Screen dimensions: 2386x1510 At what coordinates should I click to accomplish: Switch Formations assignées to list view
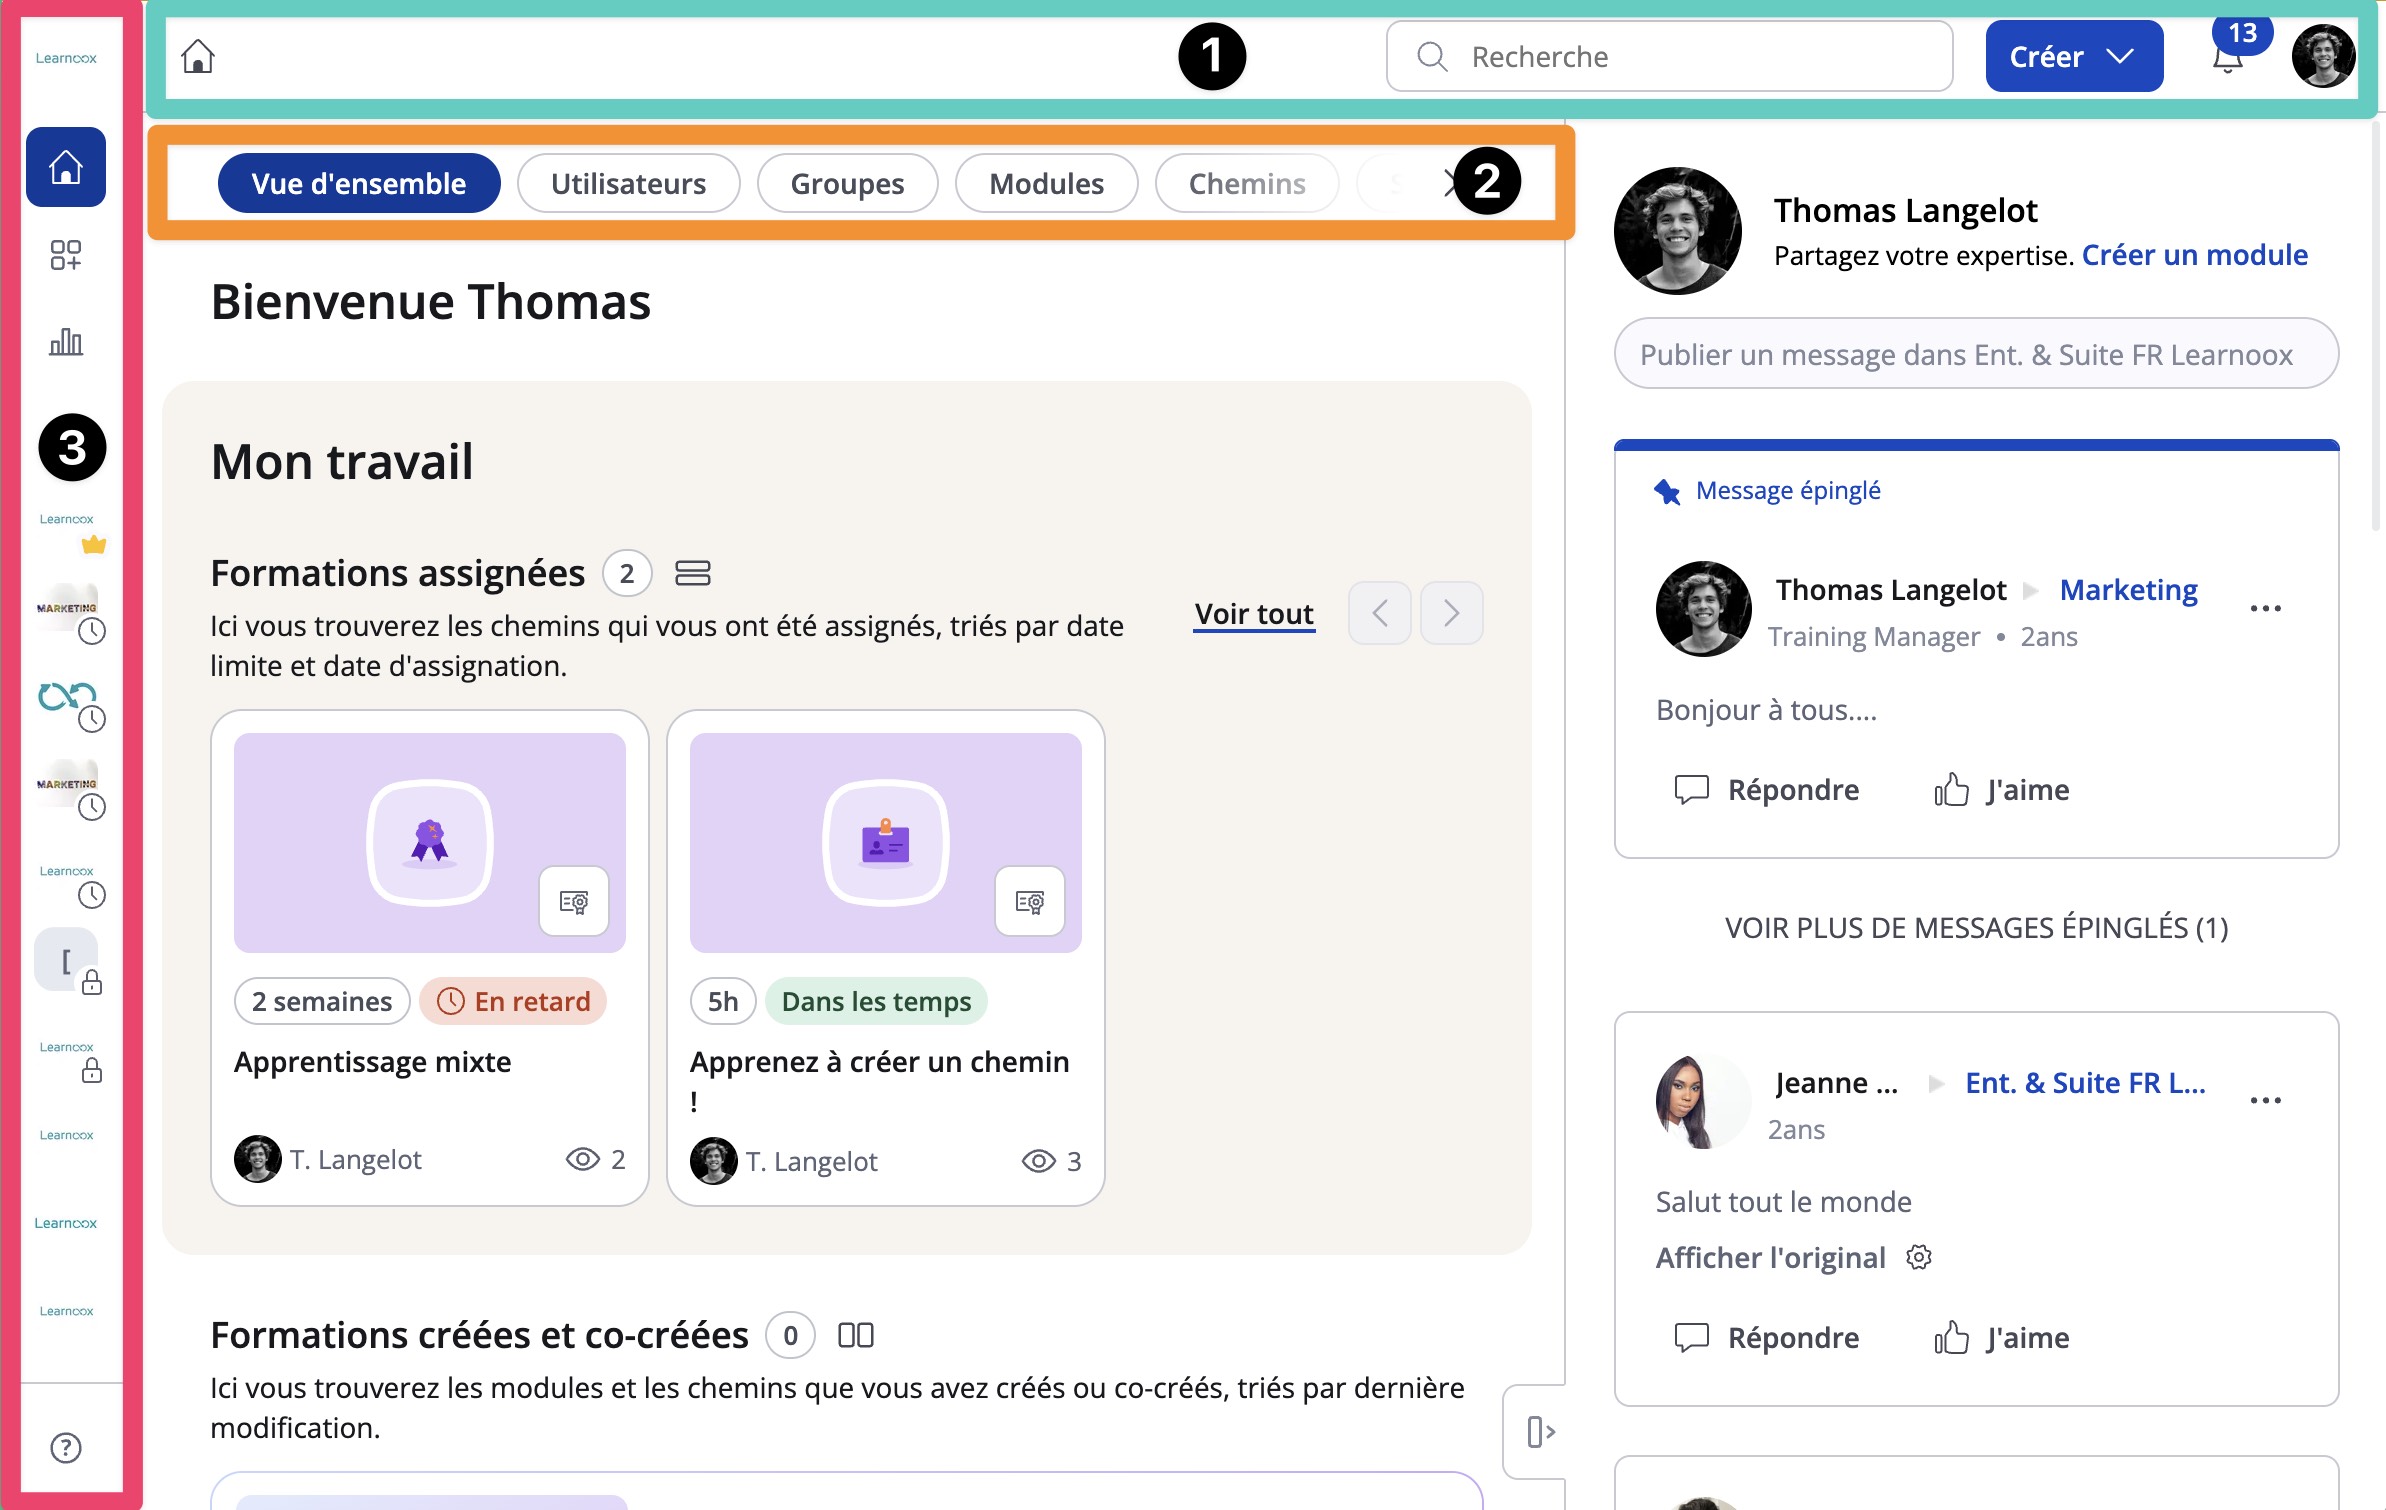pos(692,573)
